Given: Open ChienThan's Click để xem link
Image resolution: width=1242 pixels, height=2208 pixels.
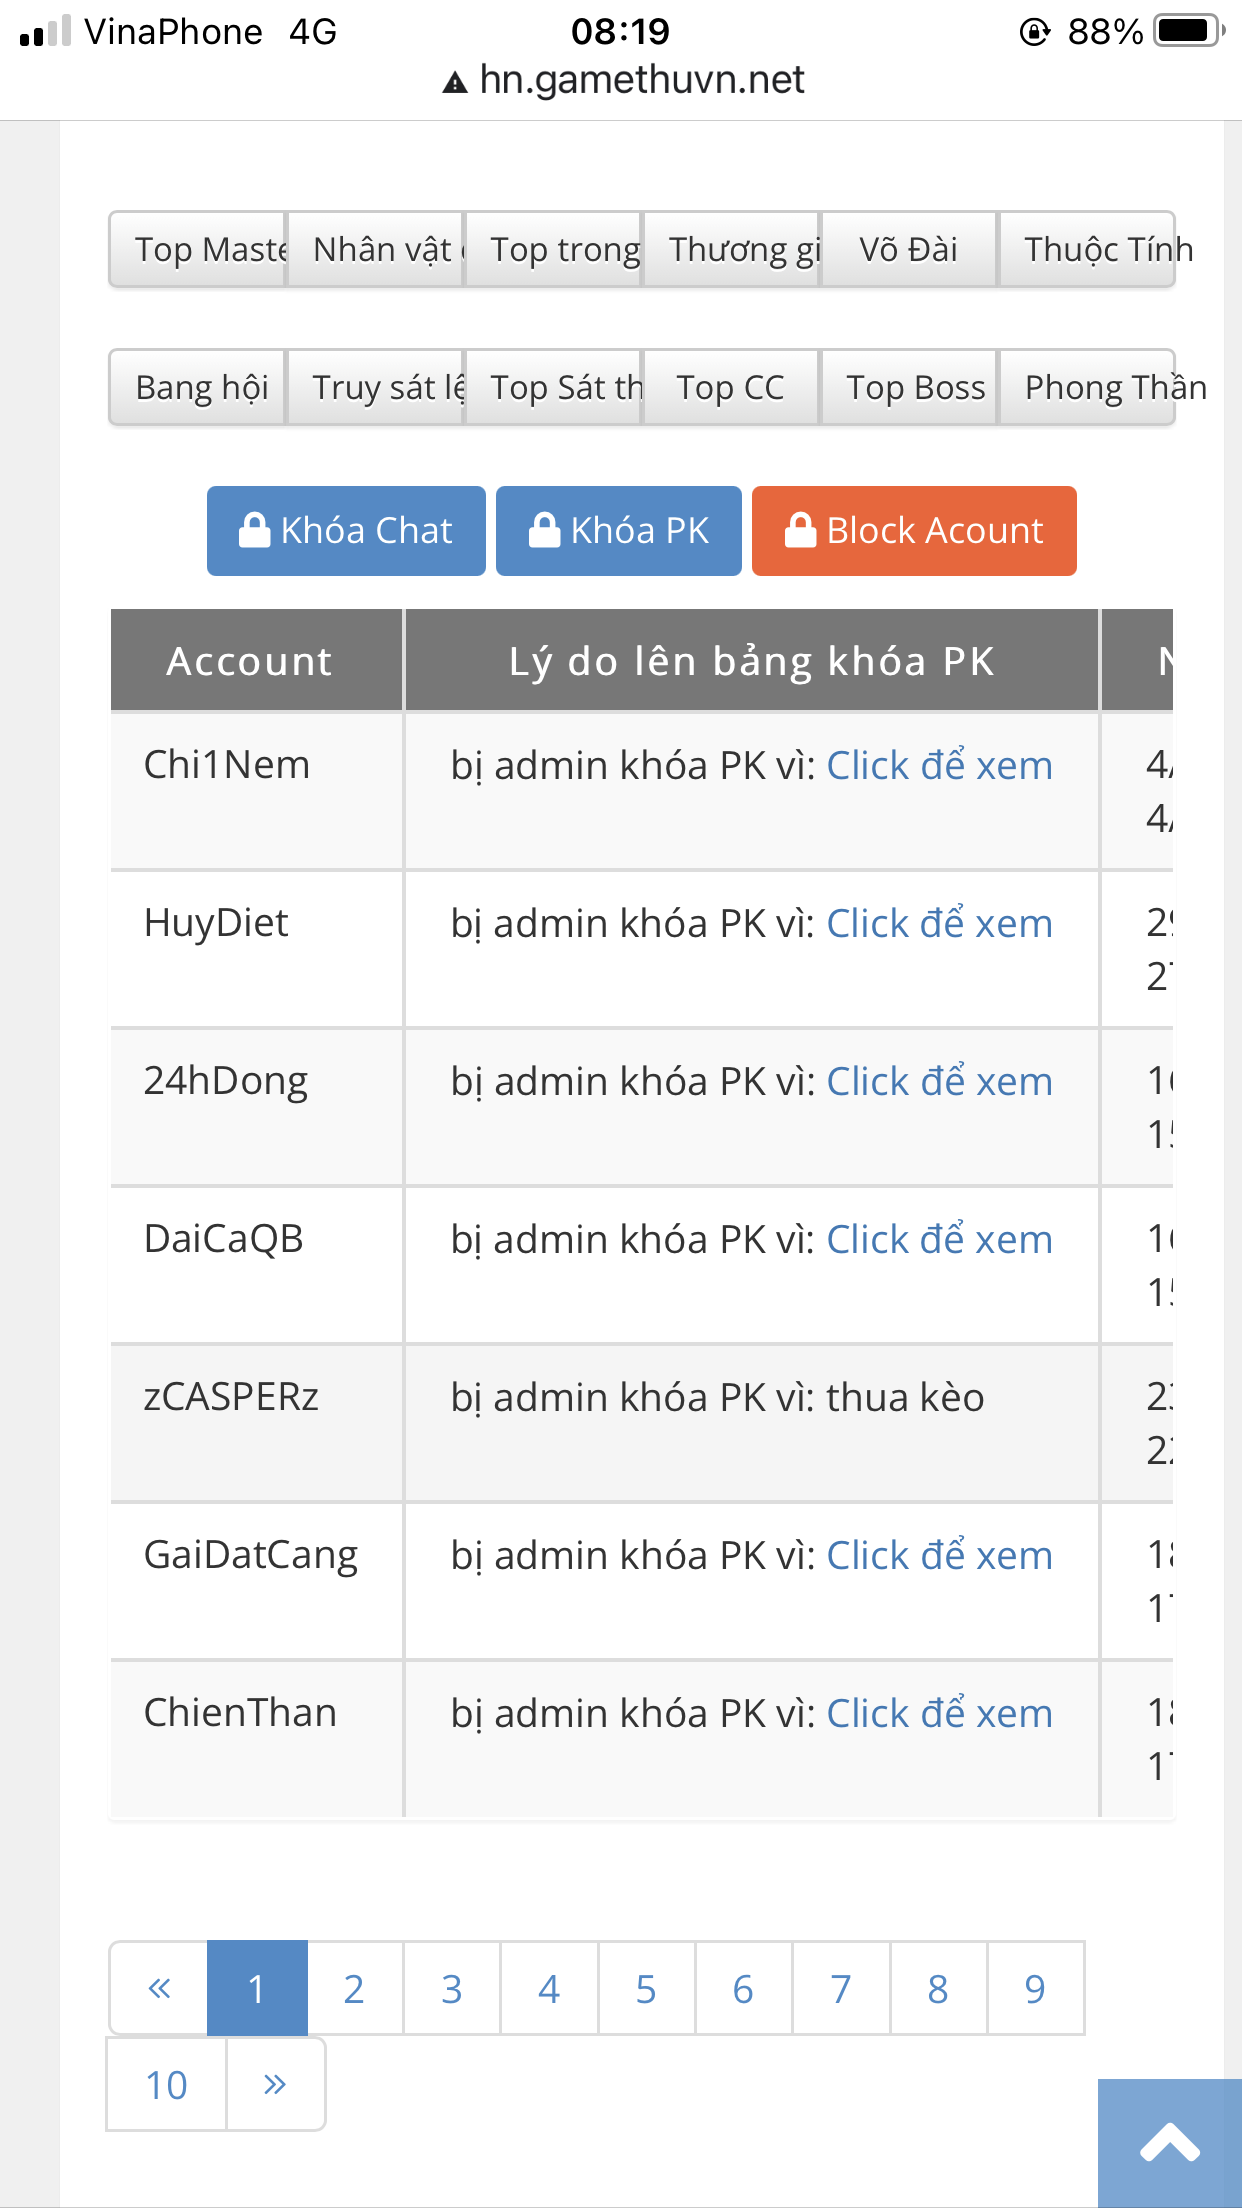Looking at the screenshot, I should click(x=939, y=1714).
